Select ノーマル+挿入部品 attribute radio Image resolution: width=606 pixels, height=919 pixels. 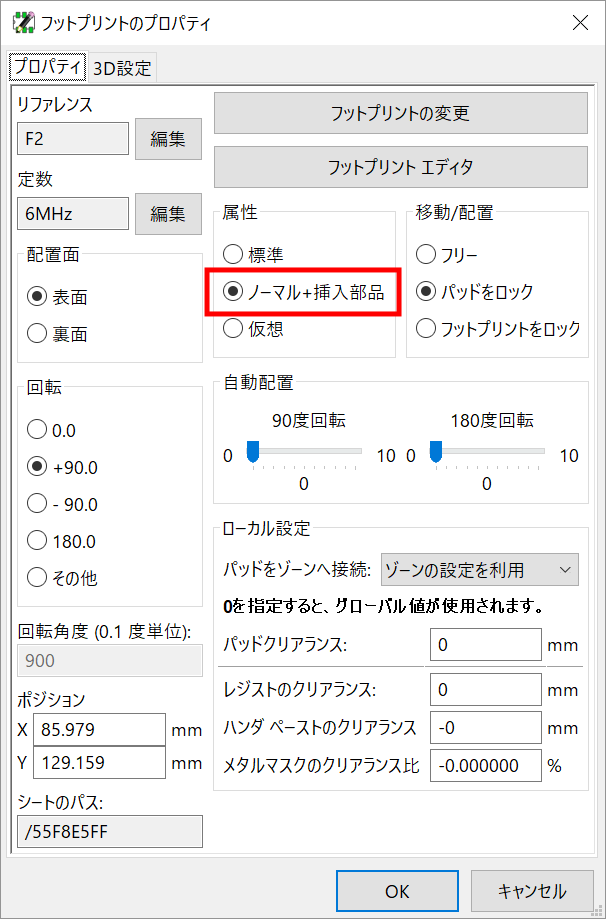(x=304, y=291)
